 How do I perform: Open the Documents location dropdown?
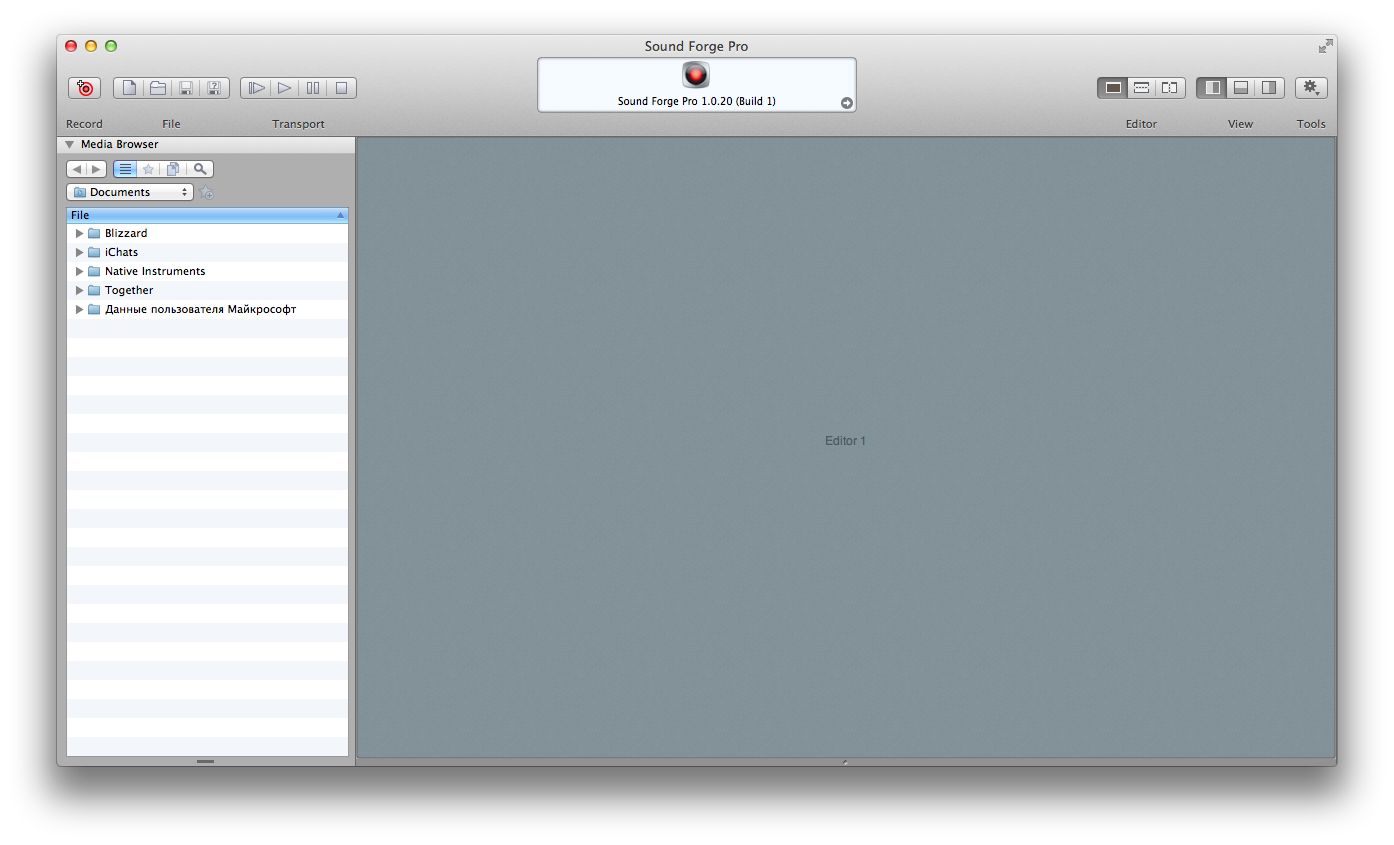130,192
